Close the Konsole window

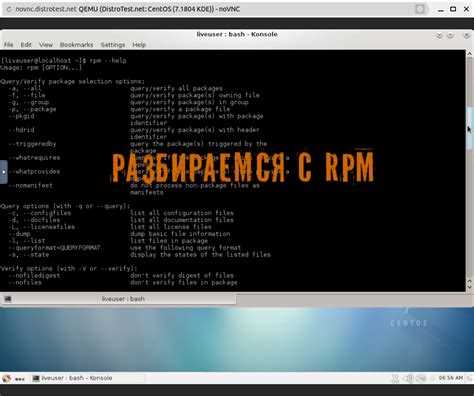coord(466,35)
